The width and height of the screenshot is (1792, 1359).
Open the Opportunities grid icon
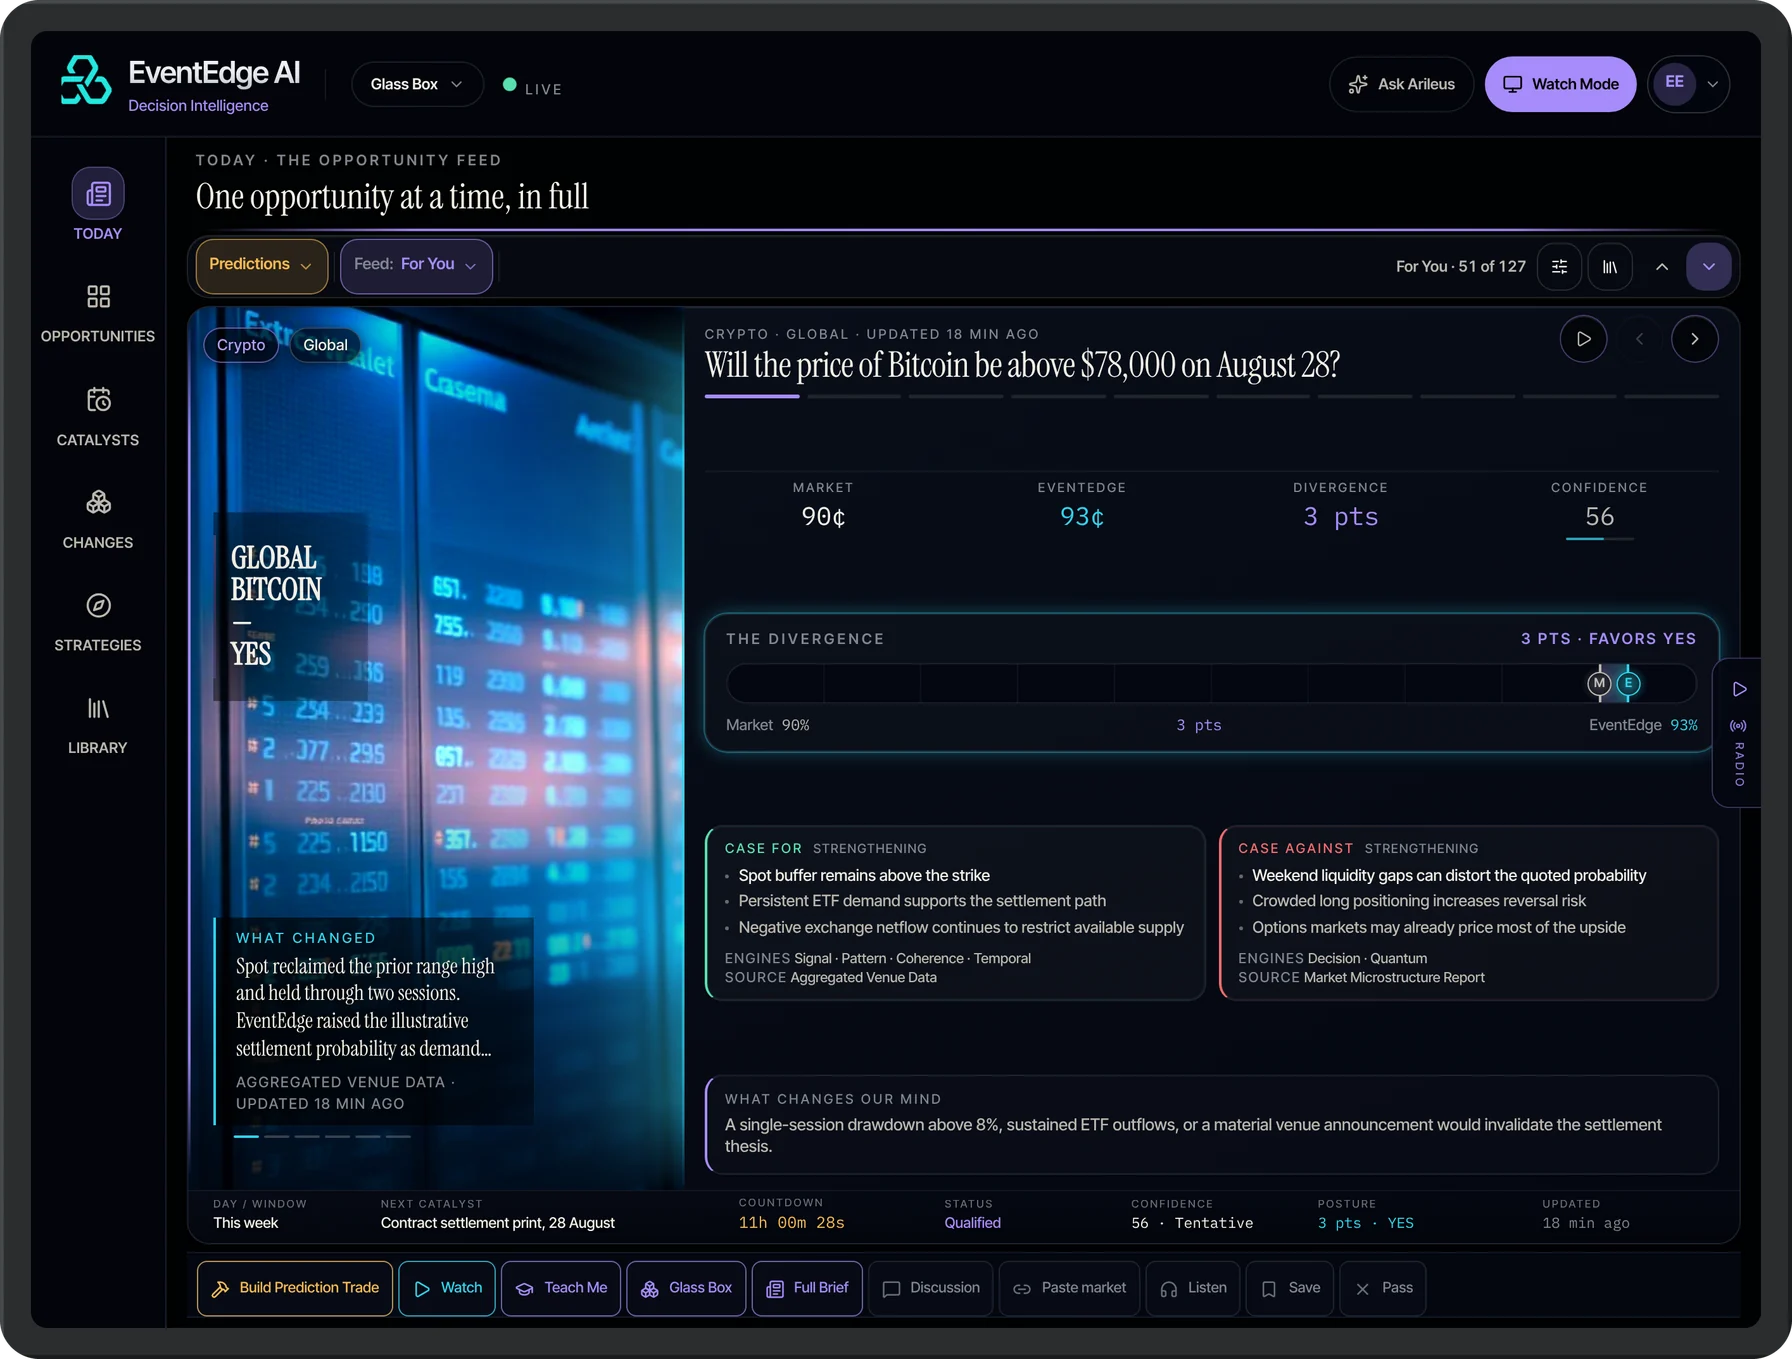click(98, 296)
